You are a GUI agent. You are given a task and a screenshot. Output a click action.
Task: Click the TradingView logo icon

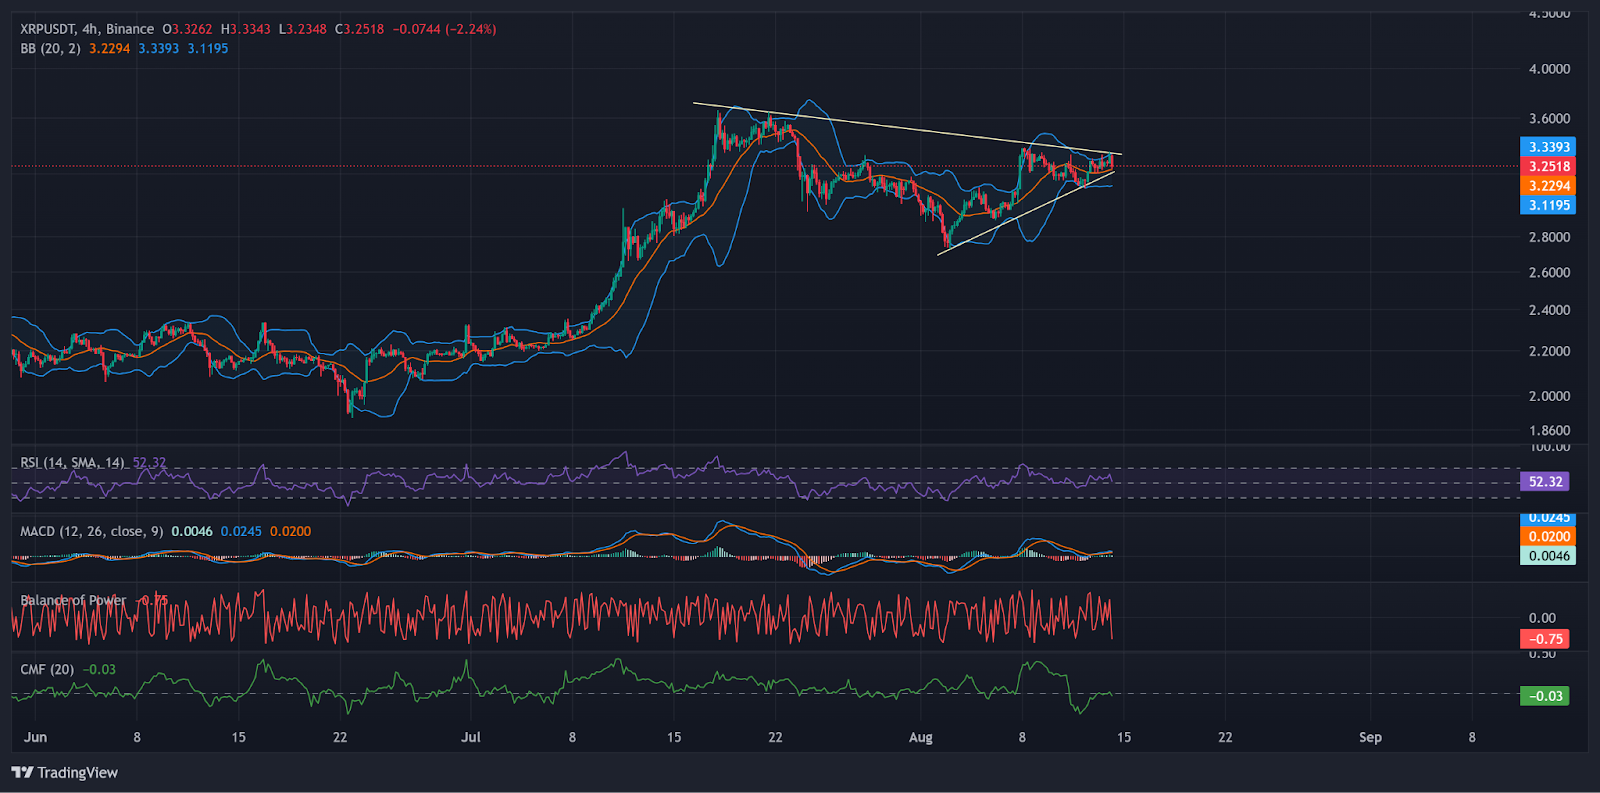click(x=22, y=772)
